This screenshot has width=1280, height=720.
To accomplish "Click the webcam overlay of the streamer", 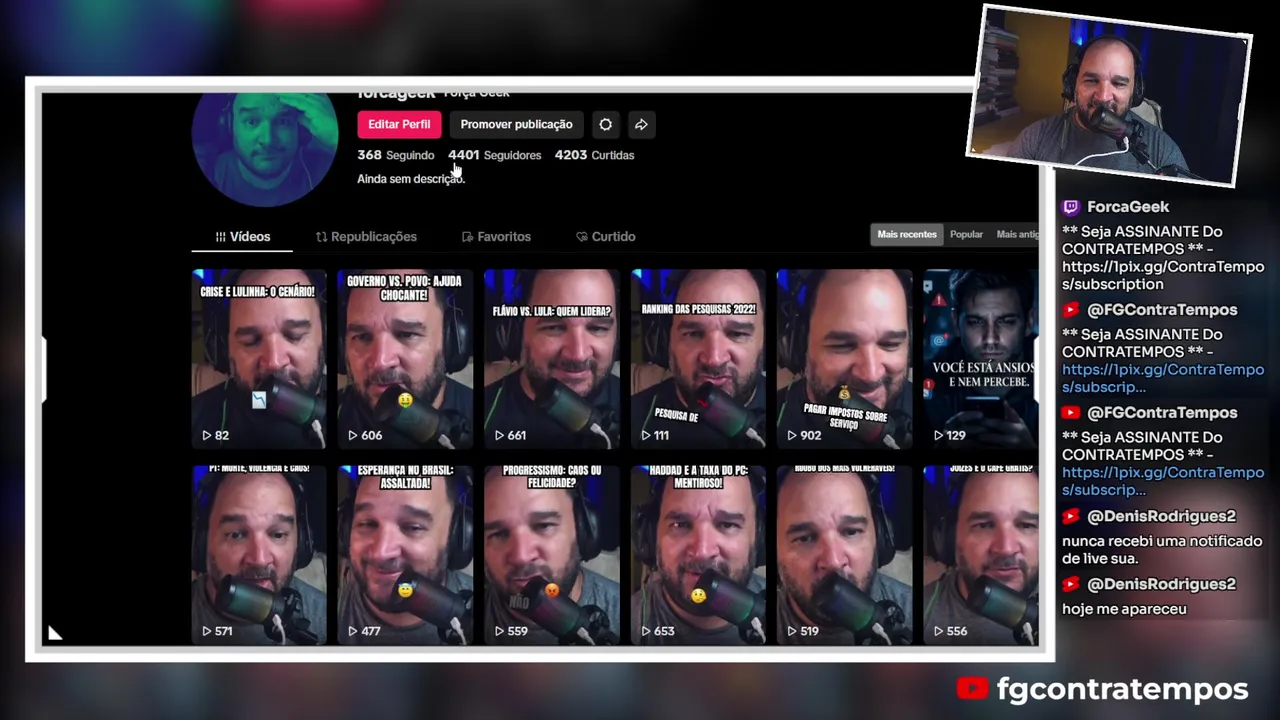I will point(1109,96).
